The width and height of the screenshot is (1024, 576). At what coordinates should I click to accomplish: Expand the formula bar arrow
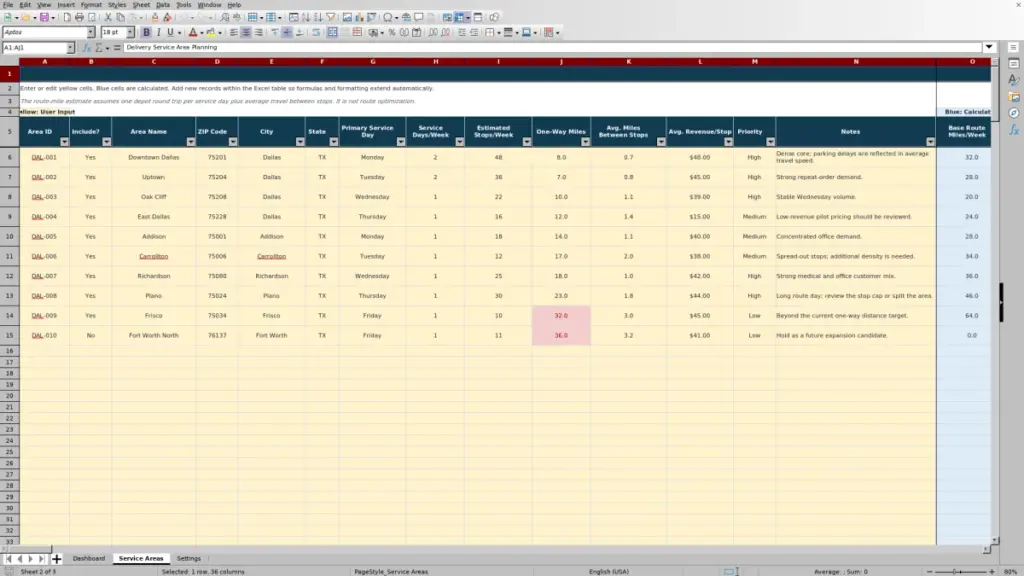point(989,48)
